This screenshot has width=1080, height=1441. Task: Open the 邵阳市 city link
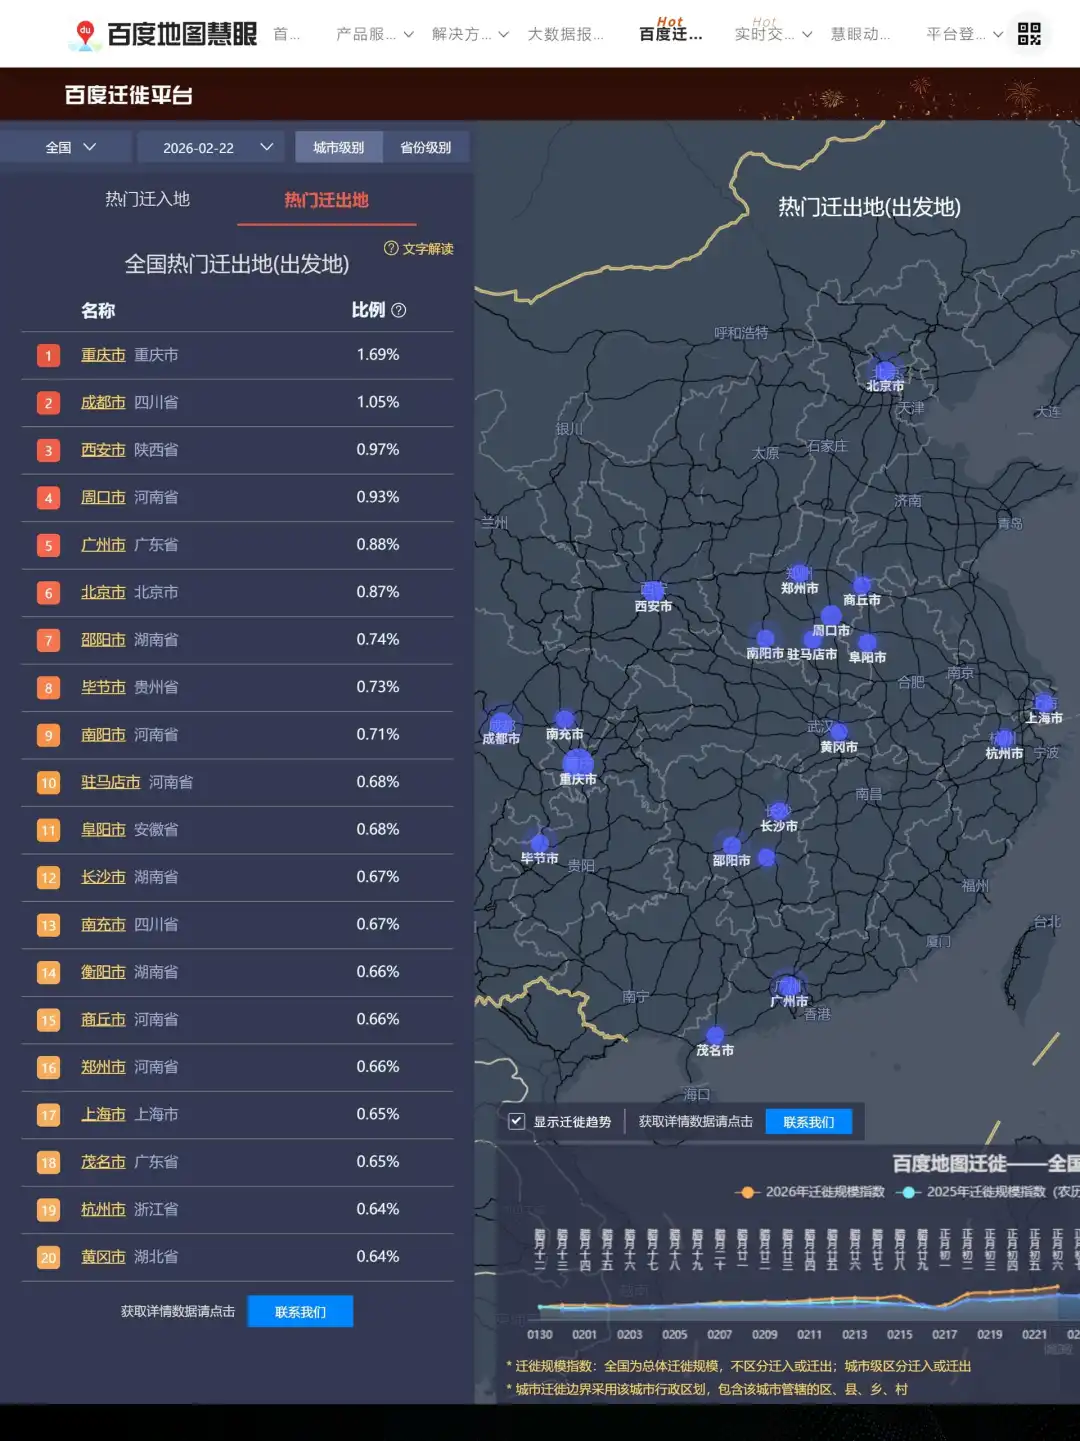click(x=103, y=640)
